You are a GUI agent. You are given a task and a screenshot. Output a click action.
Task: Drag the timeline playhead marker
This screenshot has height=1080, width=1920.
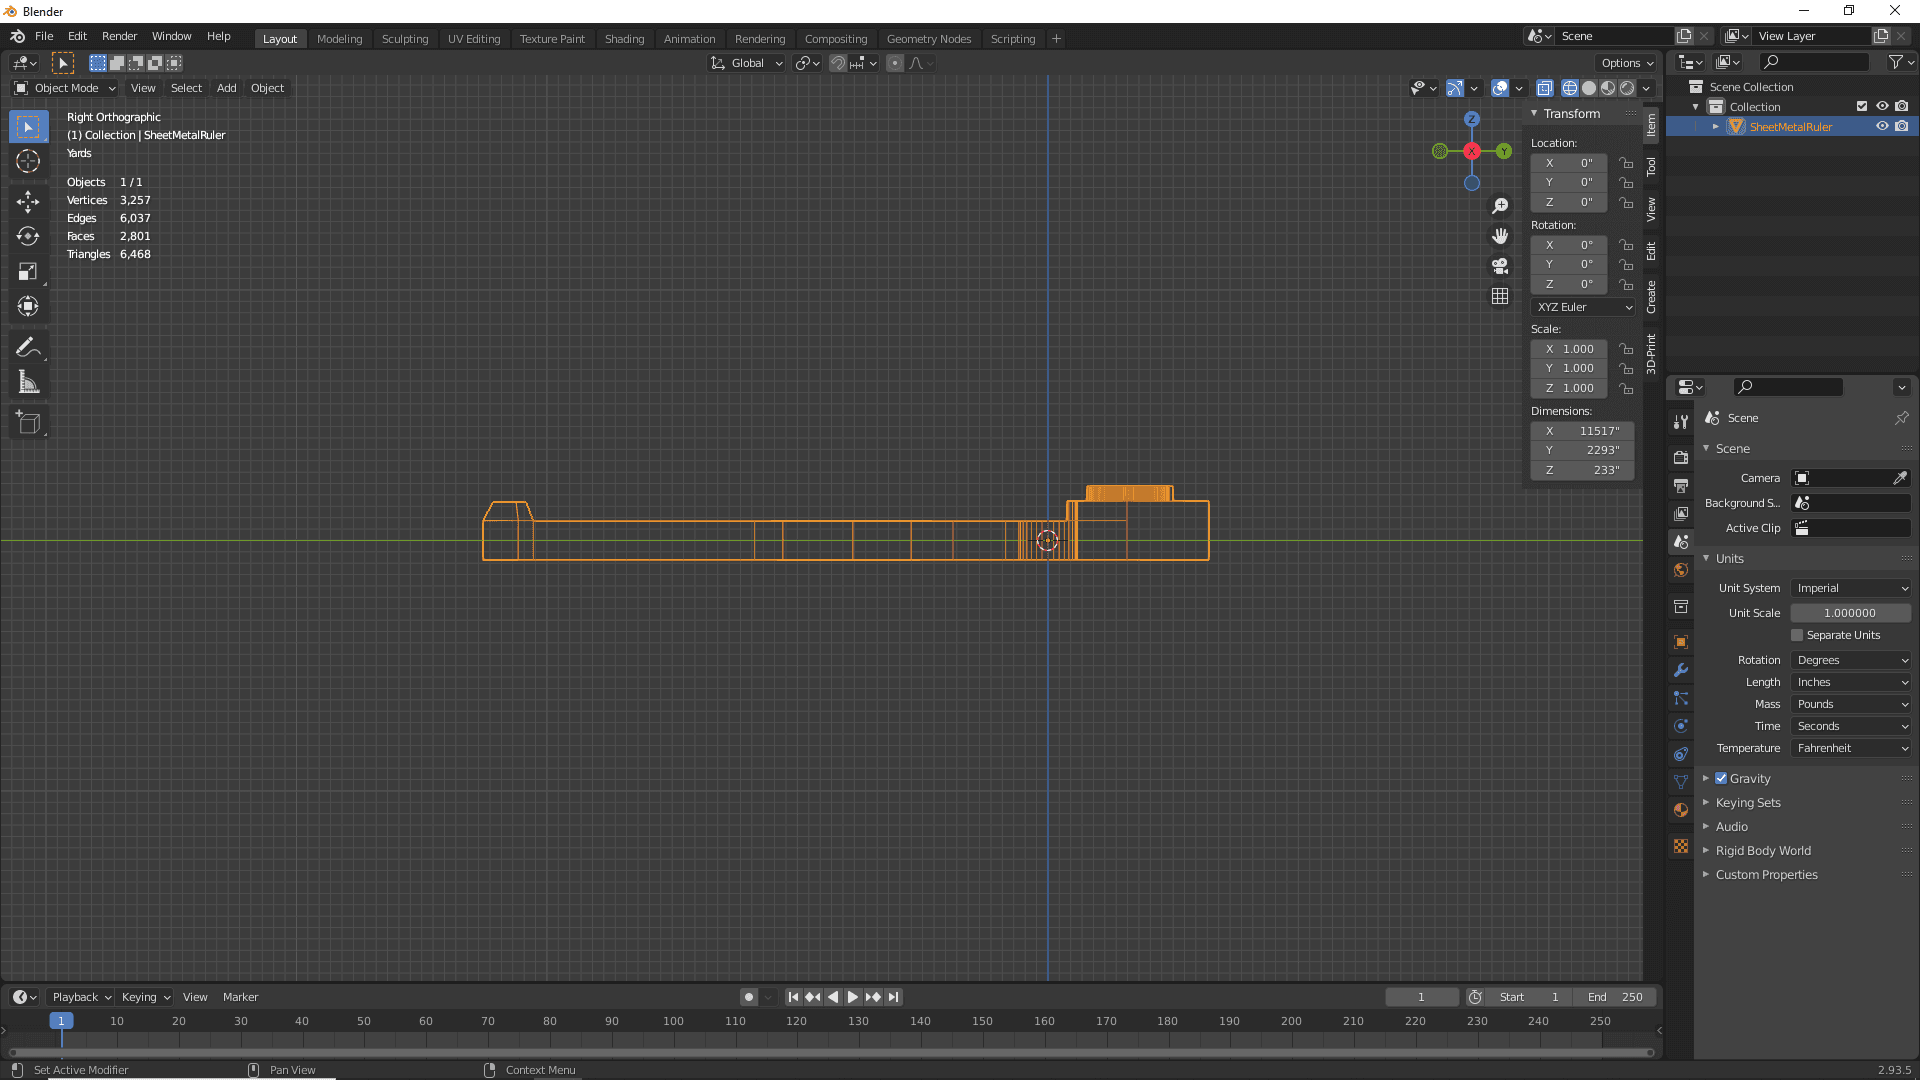pos(61,1021)
